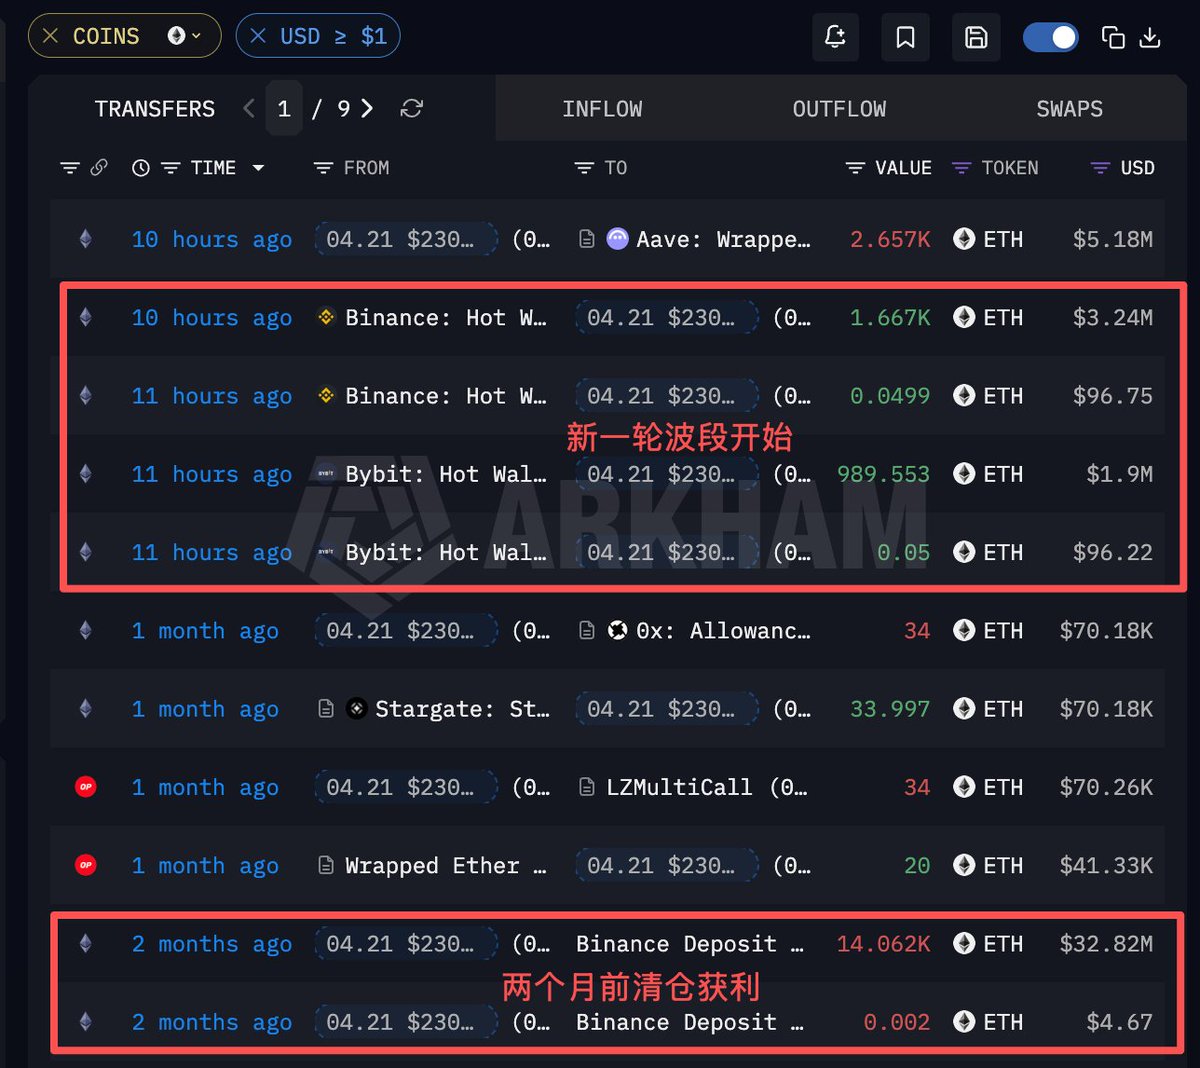Select the TRANSFERS tab
Image resolution: width=1200 pixels, height=1068 pixels.
[x=155, y=109]
